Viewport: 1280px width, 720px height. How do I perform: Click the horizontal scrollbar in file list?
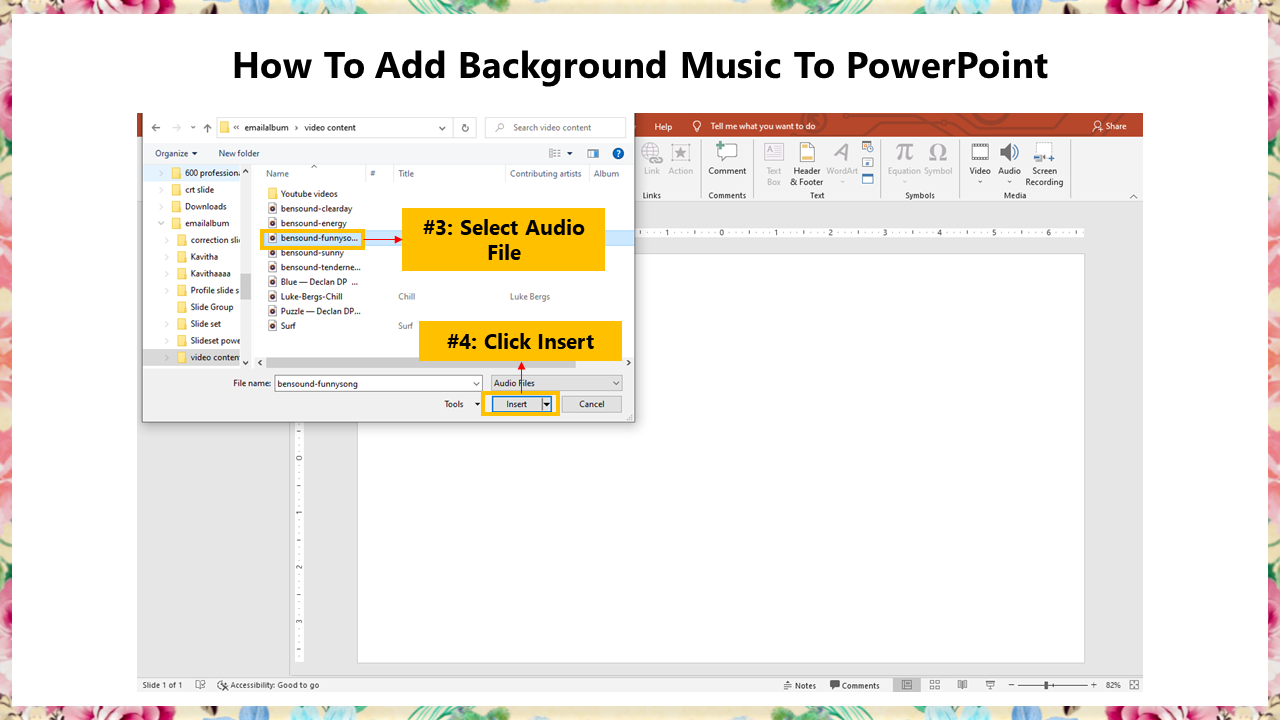tap(420, 363)
